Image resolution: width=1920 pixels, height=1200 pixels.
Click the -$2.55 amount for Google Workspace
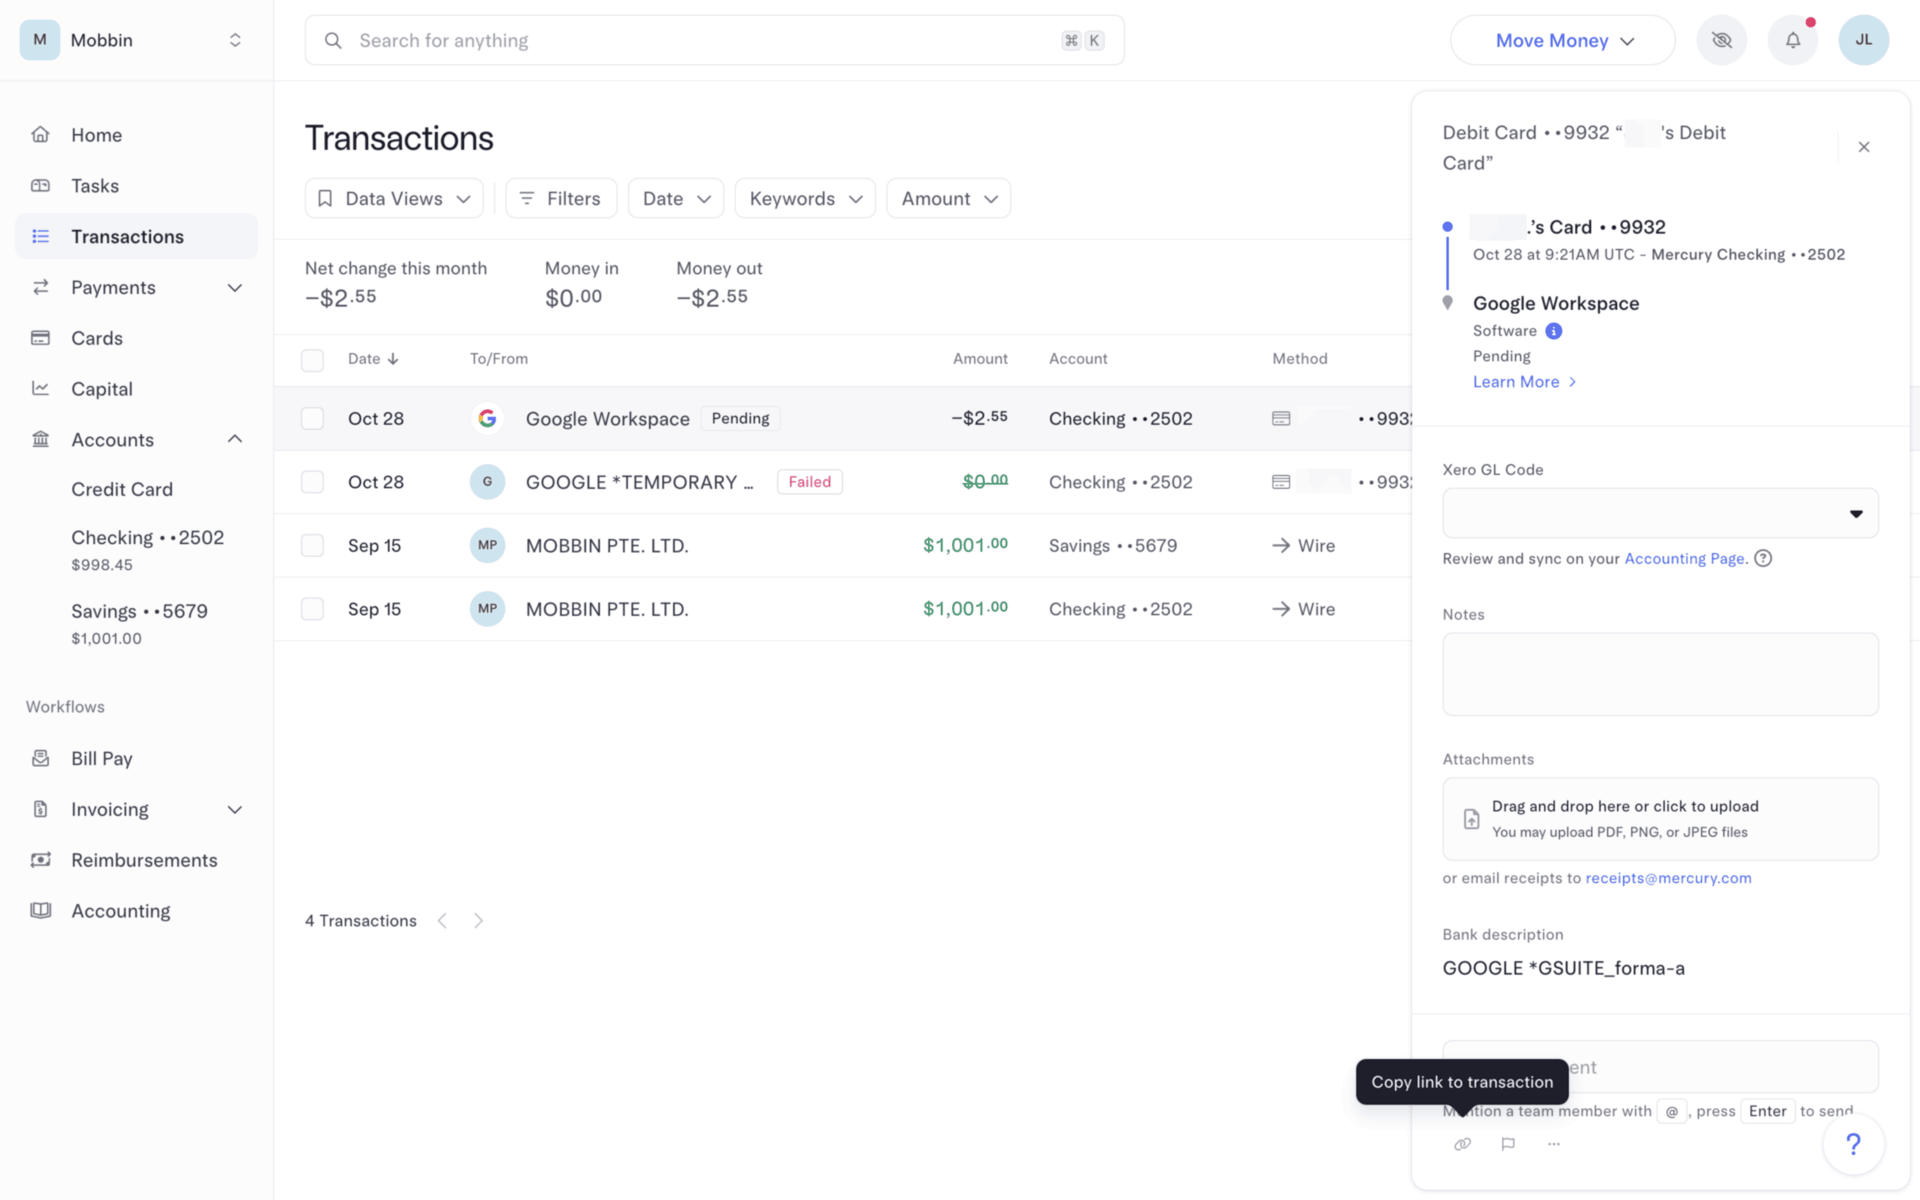(x=979, y=418)
